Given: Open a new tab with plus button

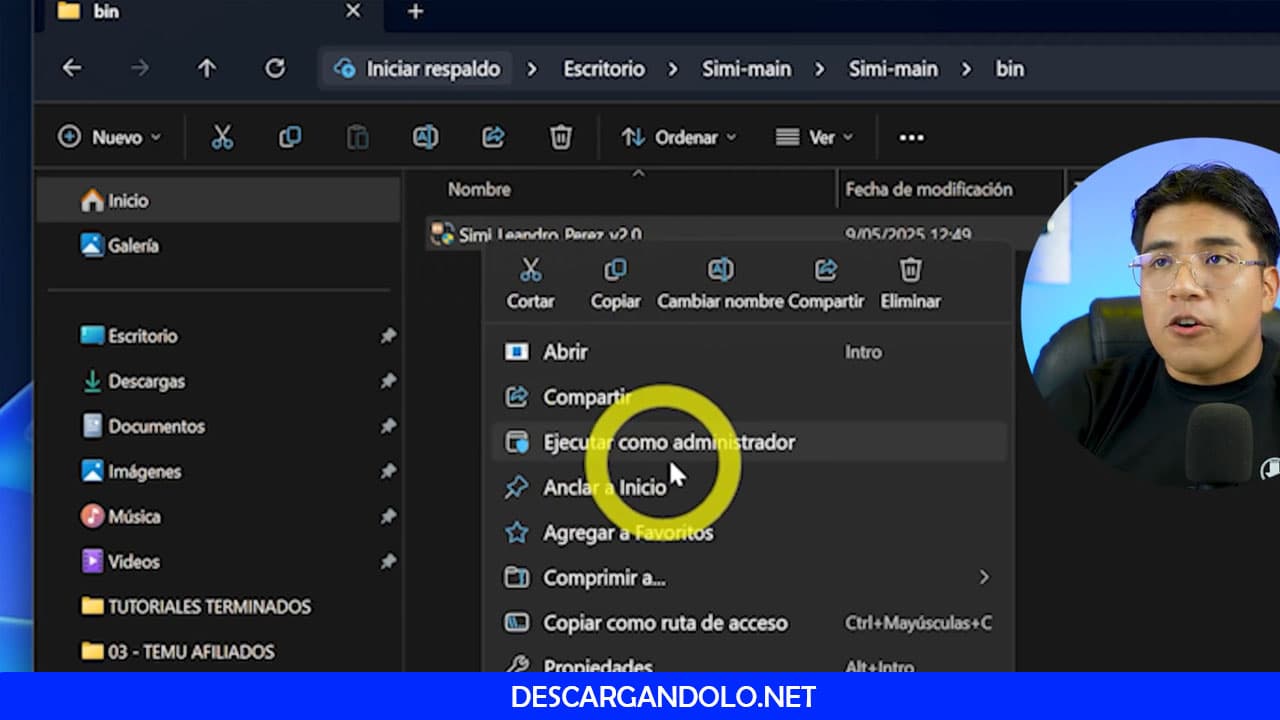Looking at the screenshot, I should [x=416, y=11].
